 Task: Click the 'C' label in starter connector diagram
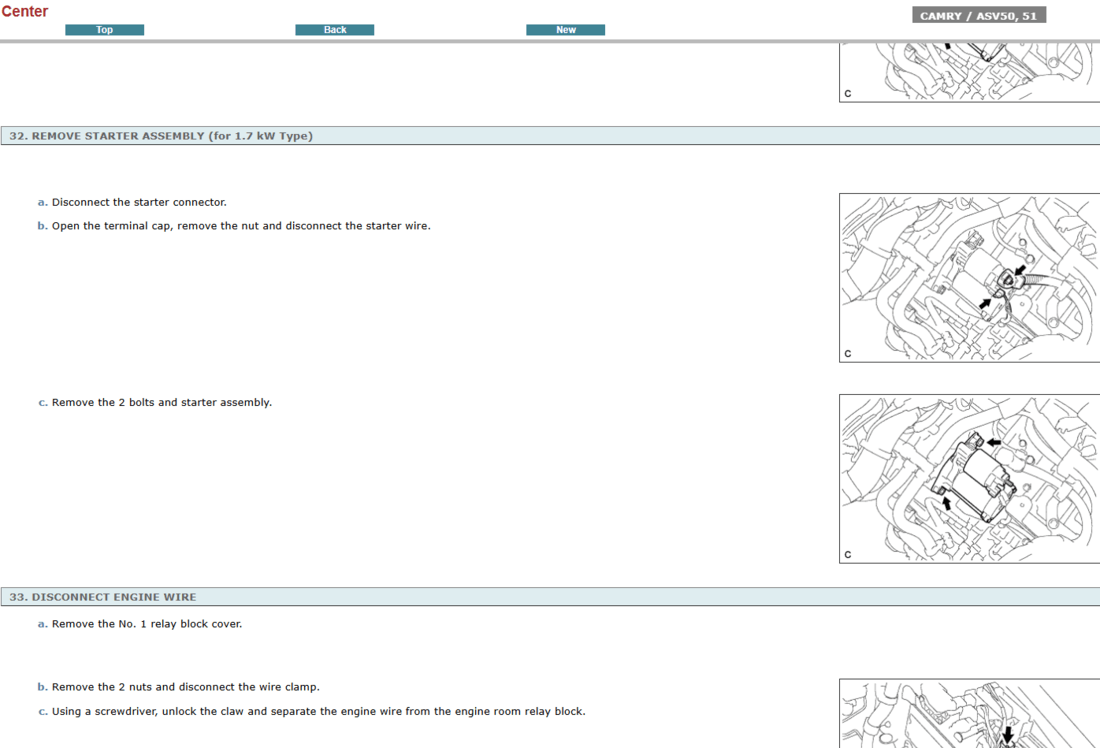848,354
